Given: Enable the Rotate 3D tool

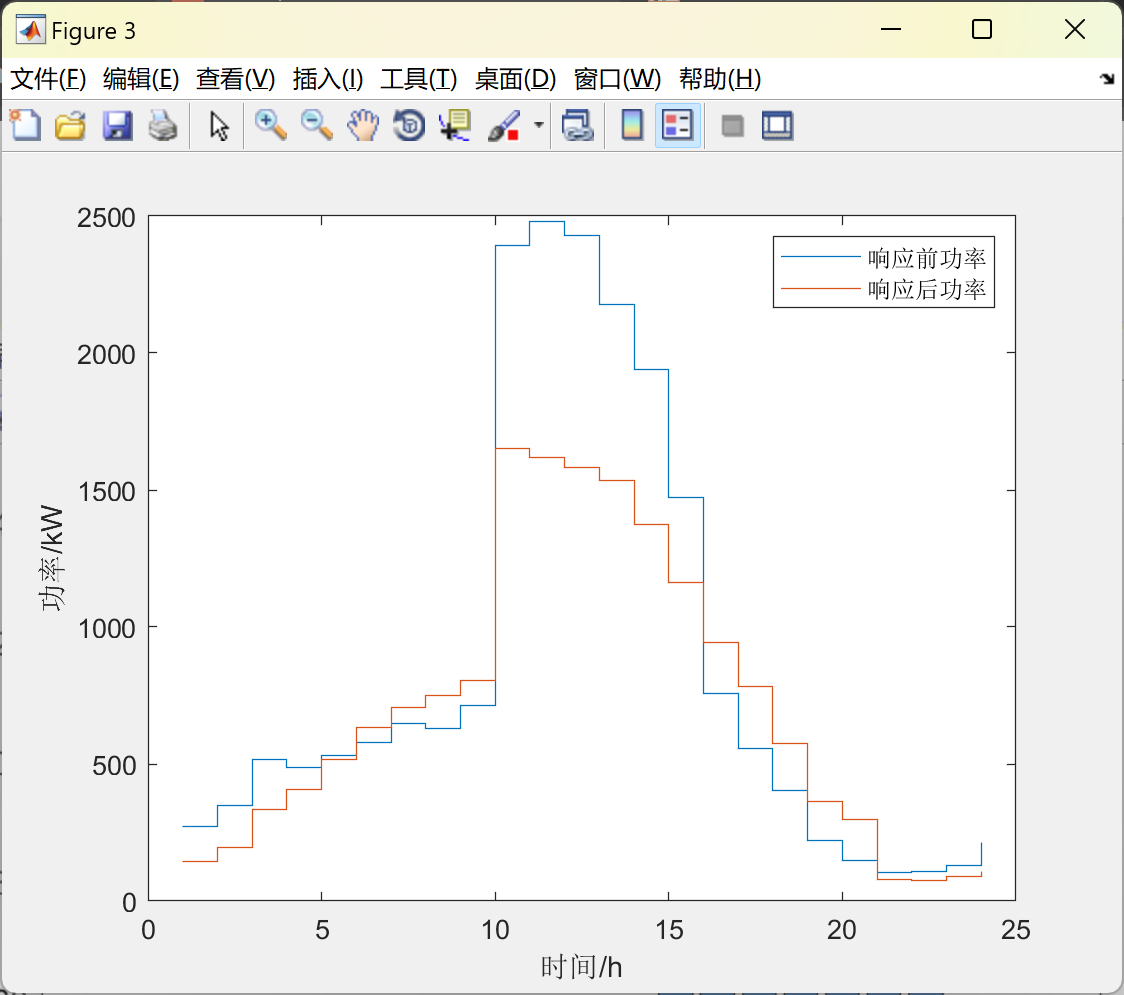Looking at the screenshot, I should pyautogui.click(x=409, y=125).
